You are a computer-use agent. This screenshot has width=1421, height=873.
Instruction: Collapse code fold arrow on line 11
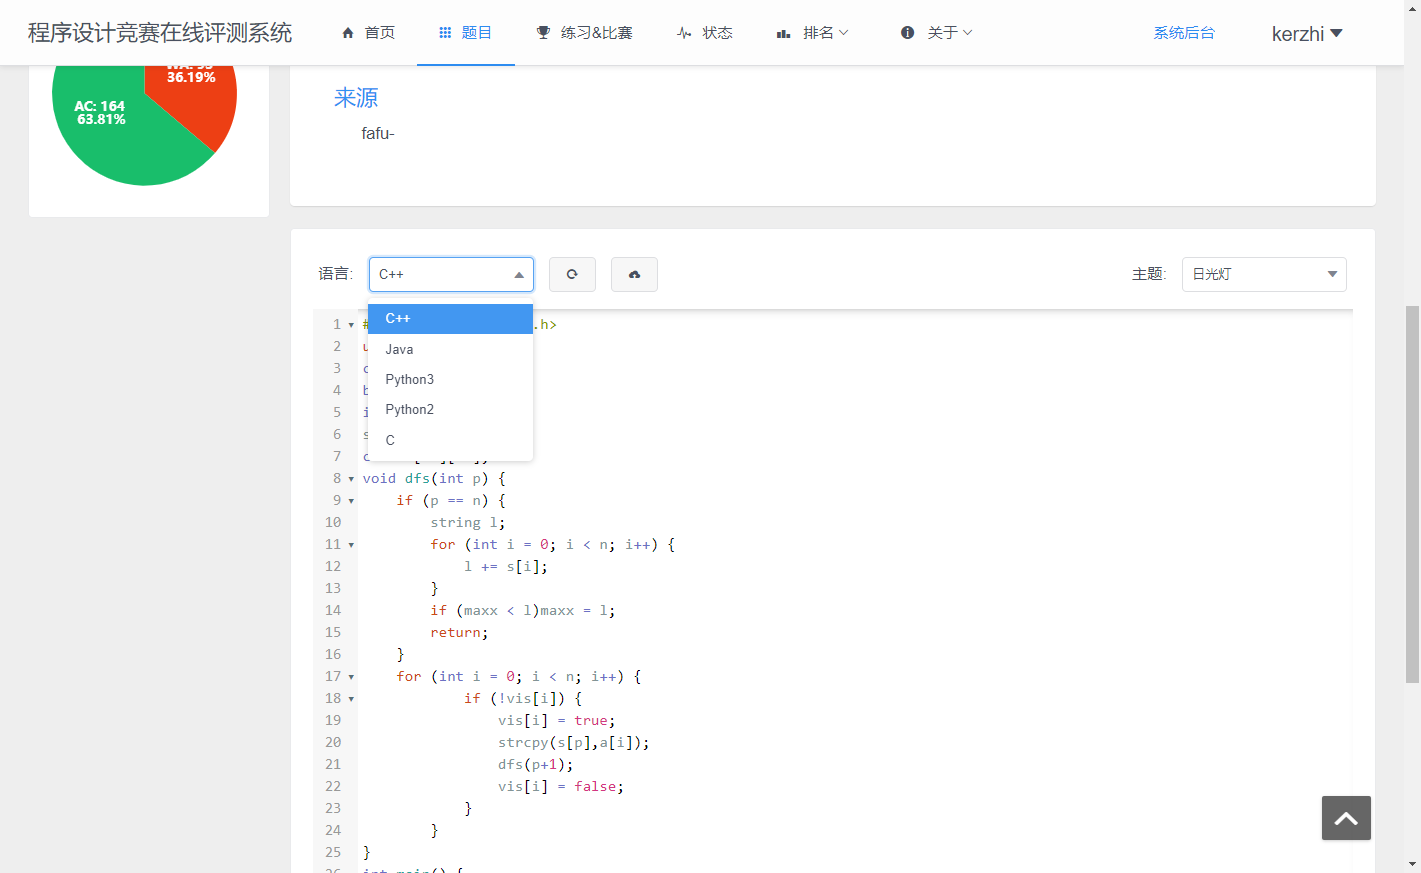tap(351, 545)
